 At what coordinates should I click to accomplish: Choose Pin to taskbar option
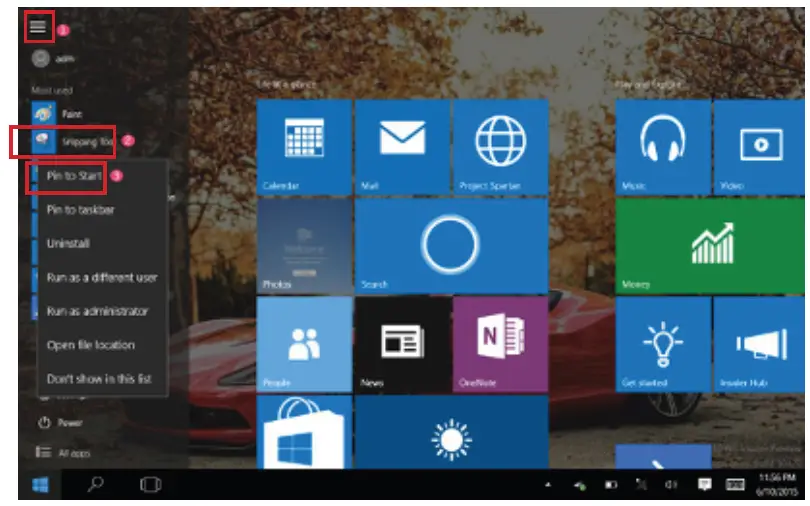click(80, 210)
